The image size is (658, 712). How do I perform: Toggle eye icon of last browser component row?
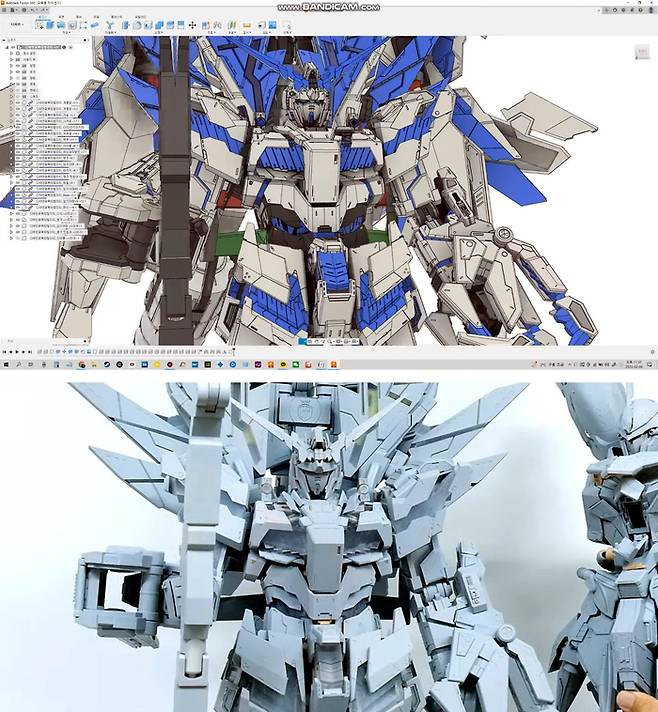pyautogui.click(x=18, y=238)
